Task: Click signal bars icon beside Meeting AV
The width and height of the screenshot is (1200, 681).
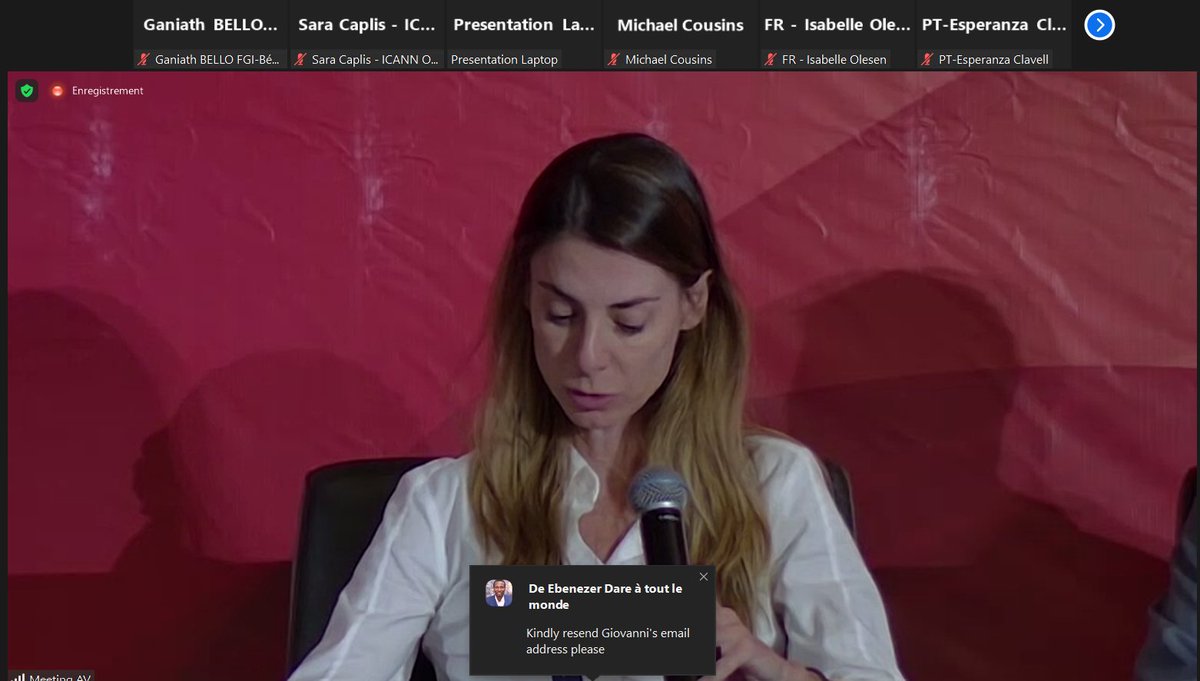Action: click(17, 677)
